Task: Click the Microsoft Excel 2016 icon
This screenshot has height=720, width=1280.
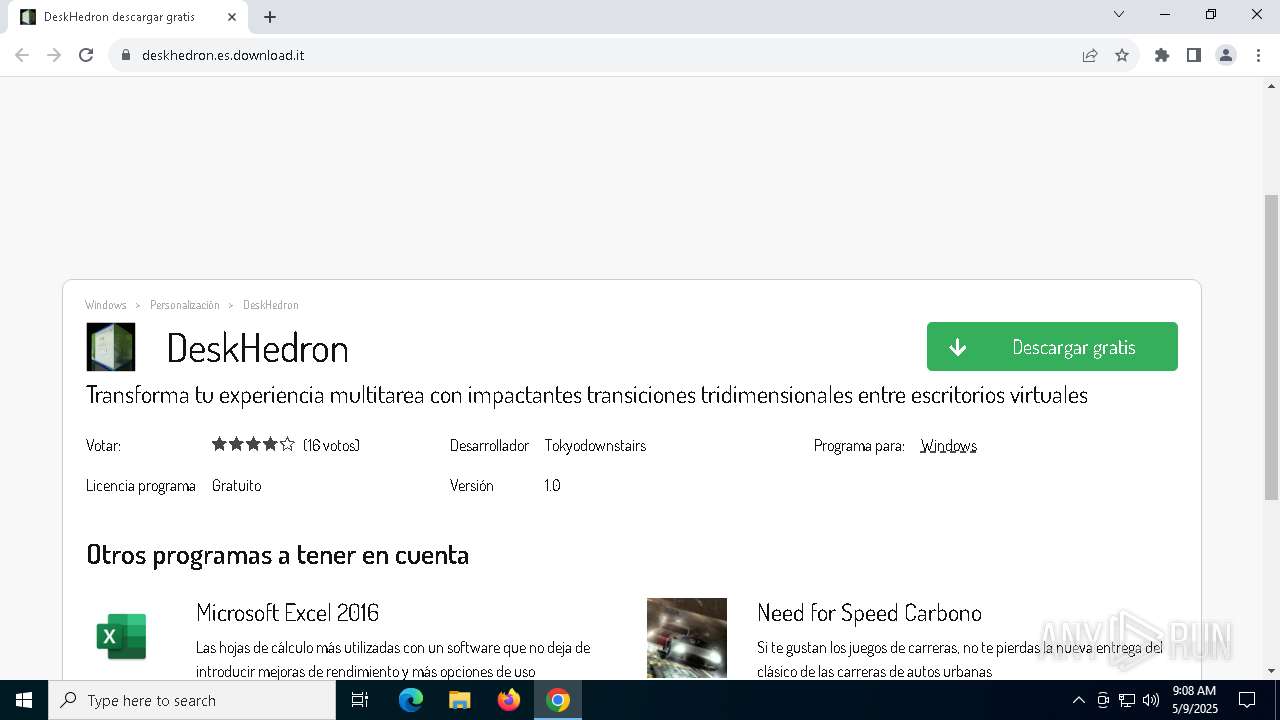Action: 121,637
